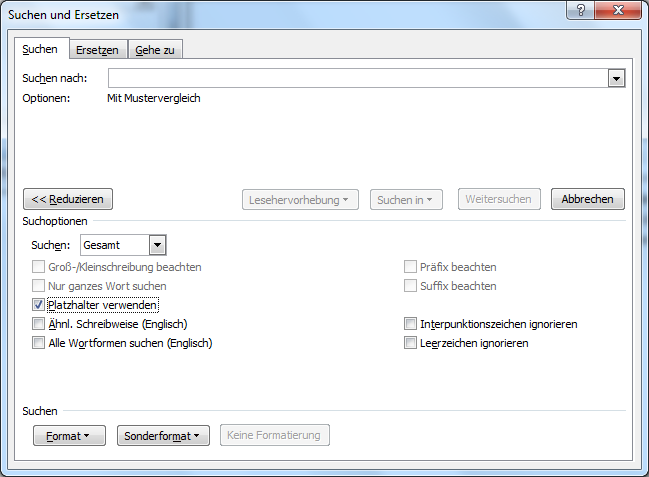Collapse options with the Reduzieren button
649x477 pixels.
click(68, 199)
